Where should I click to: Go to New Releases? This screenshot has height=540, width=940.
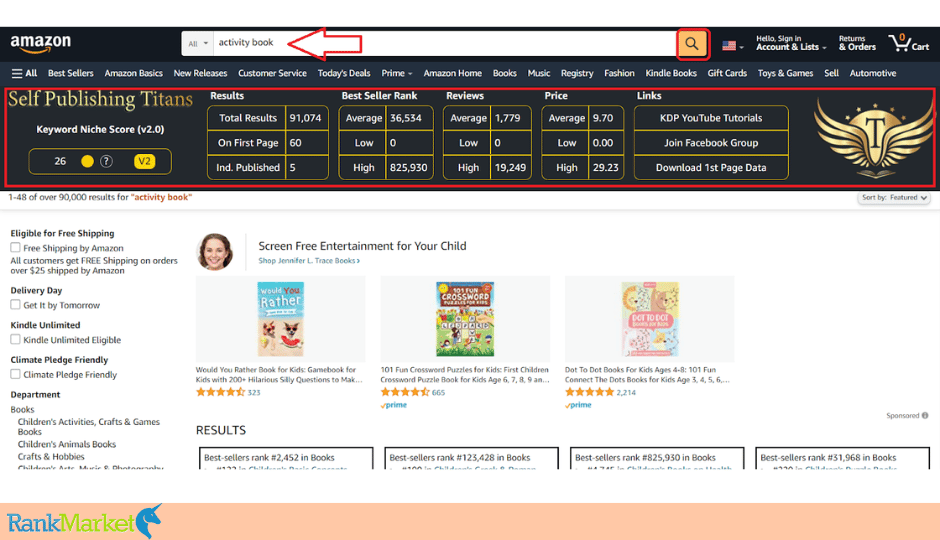click(200, 73)
